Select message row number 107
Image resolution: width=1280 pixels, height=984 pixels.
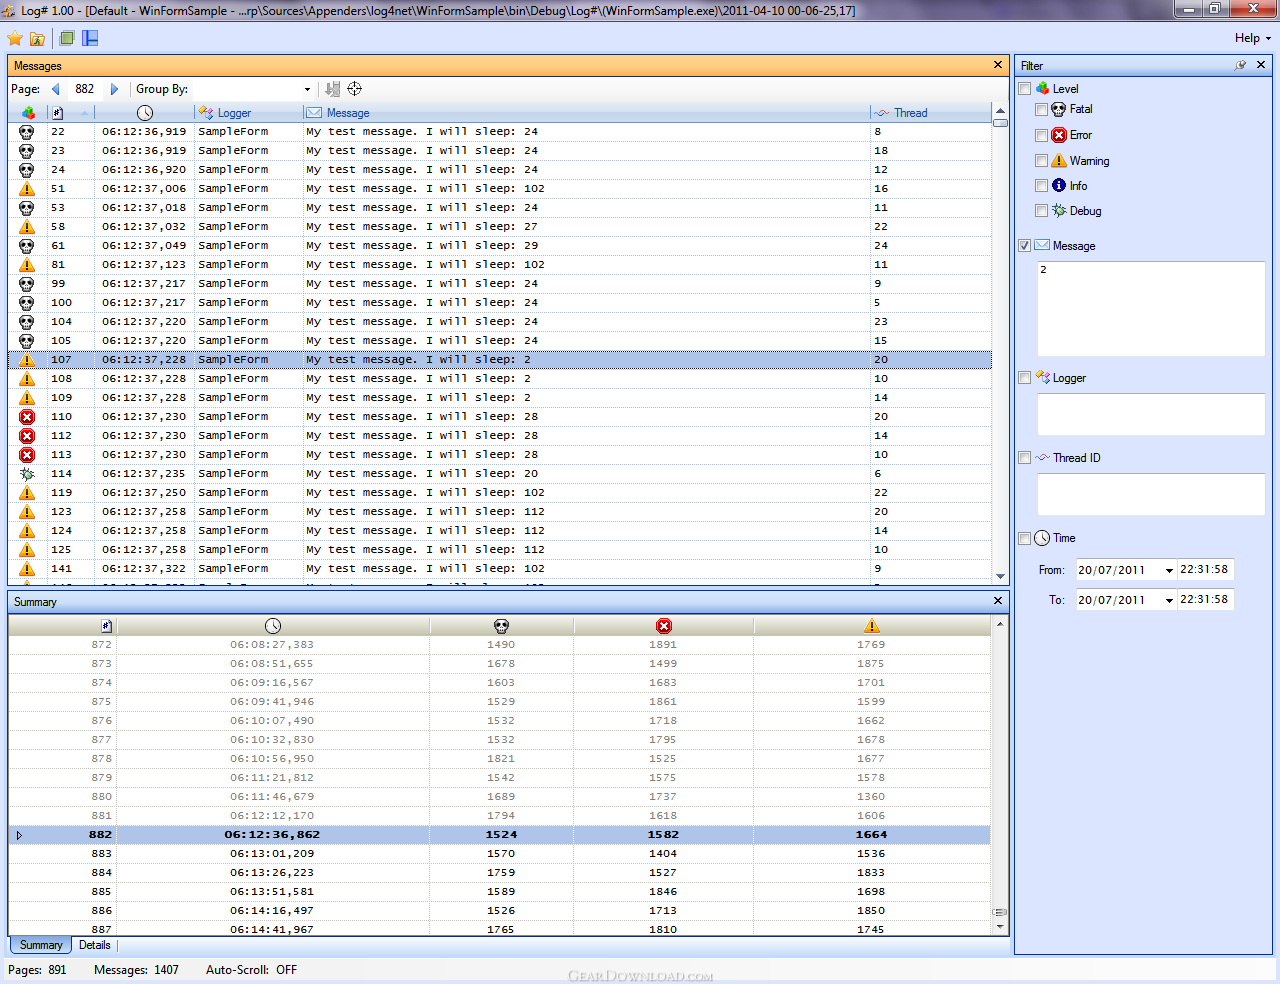[x=500, y=360]
